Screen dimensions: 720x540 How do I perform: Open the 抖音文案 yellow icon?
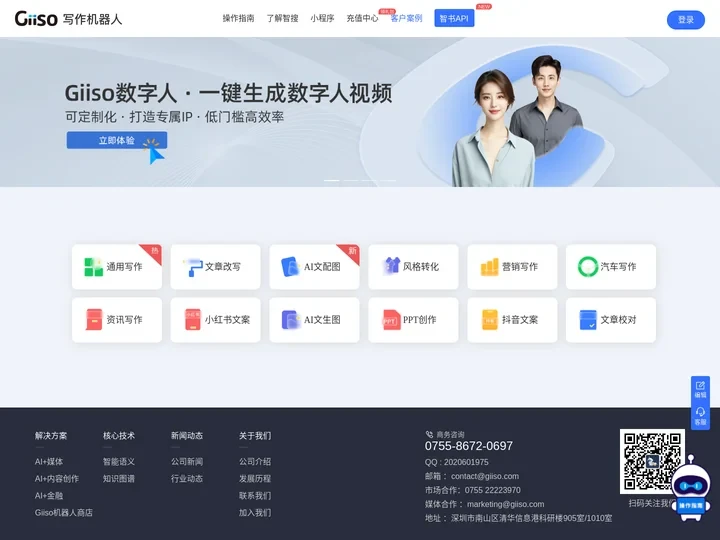489,320
